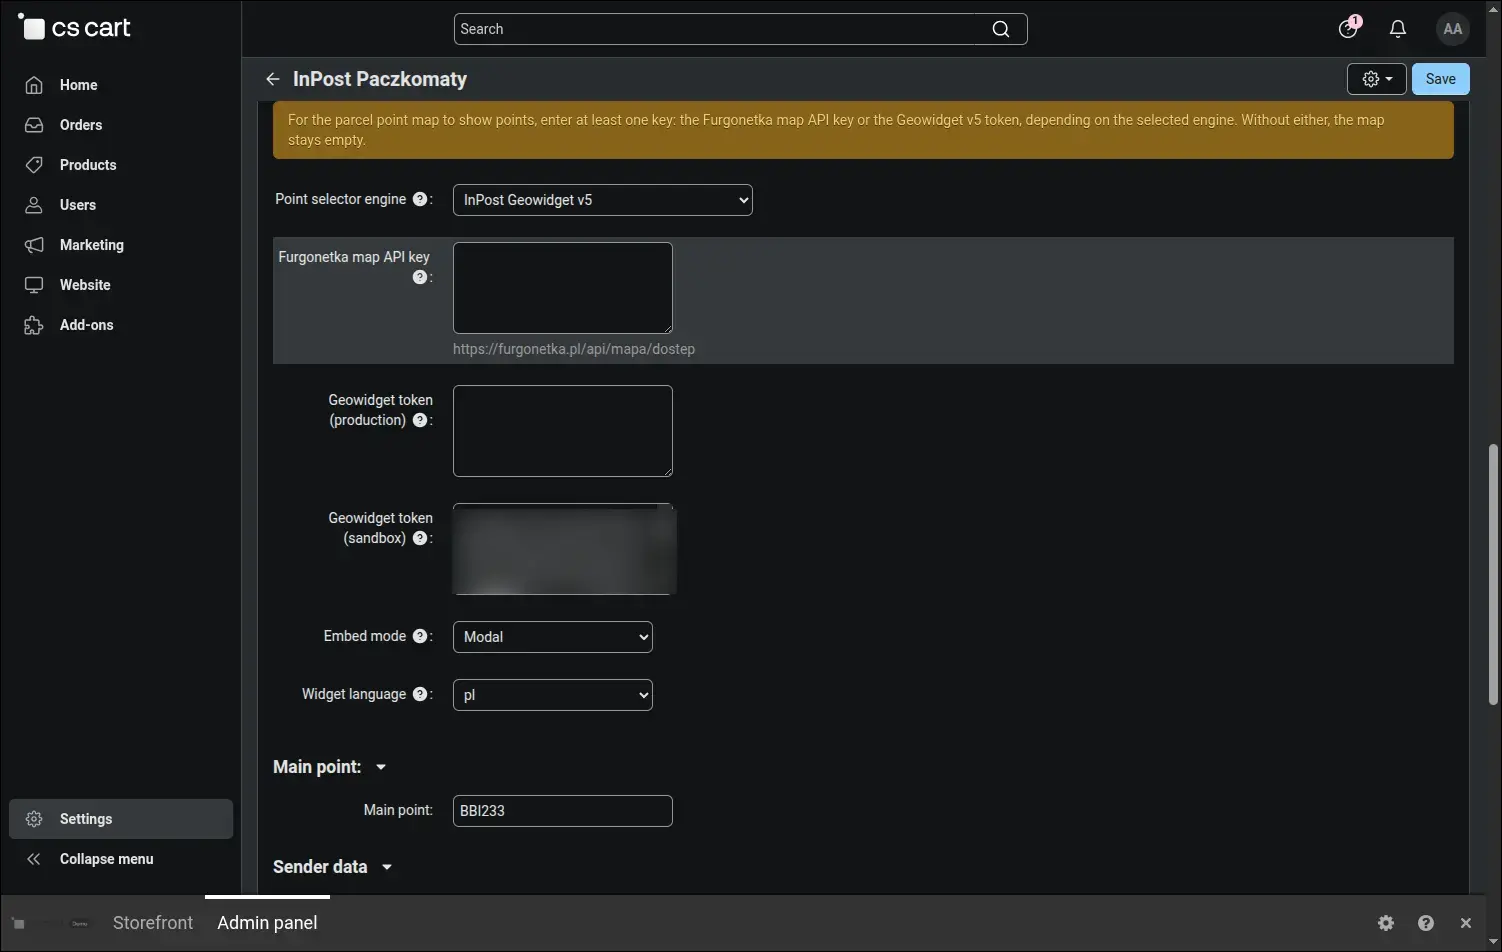Click the small demo store logo in bottom bar
The width and height of the screenshot is (1502, 952).
click(x=50, y=923)
